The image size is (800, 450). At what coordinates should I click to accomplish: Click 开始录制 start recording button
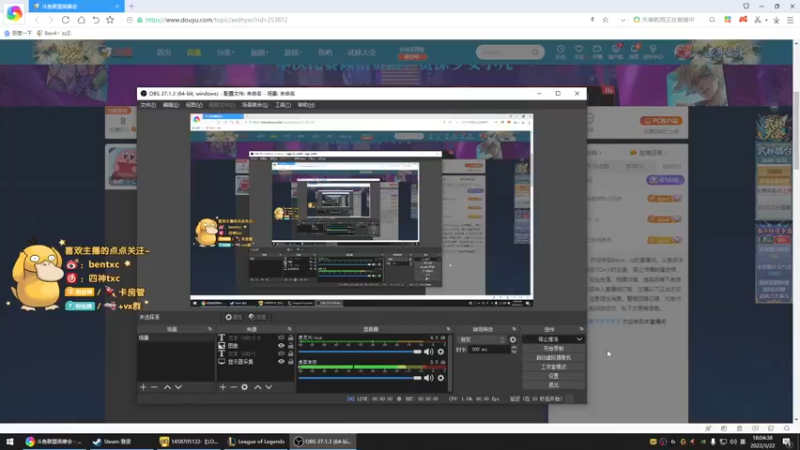(553, 348)
